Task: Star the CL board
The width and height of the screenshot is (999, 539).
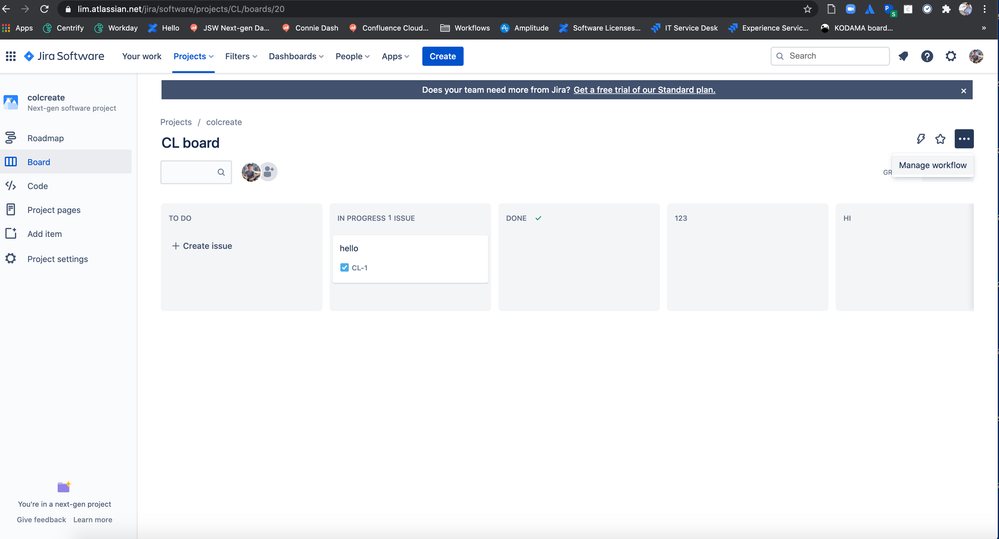Action: click(x=940, y=139)
